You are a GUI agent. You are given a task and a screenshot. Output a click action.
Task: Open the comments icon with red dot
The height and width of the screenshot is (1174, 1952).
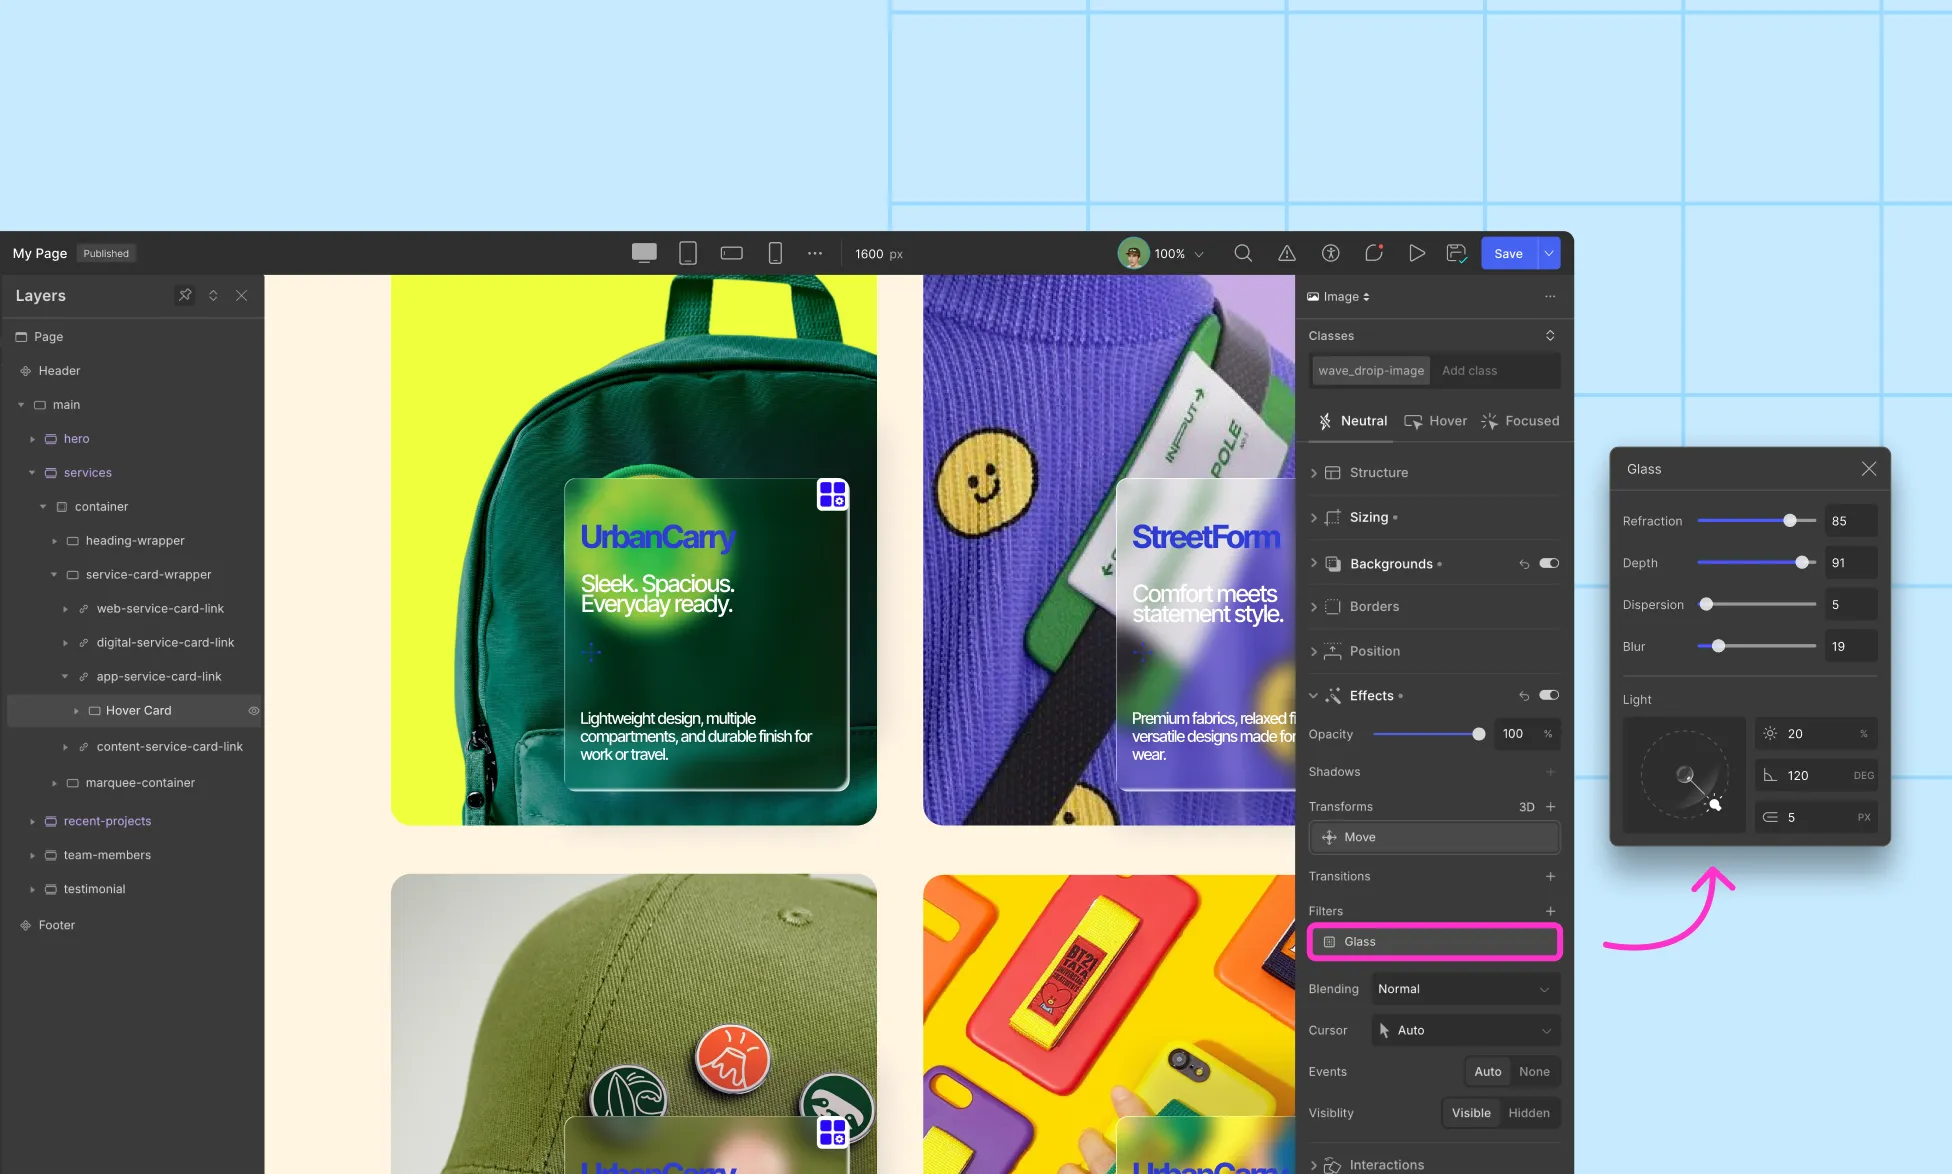coord(1374,253)
